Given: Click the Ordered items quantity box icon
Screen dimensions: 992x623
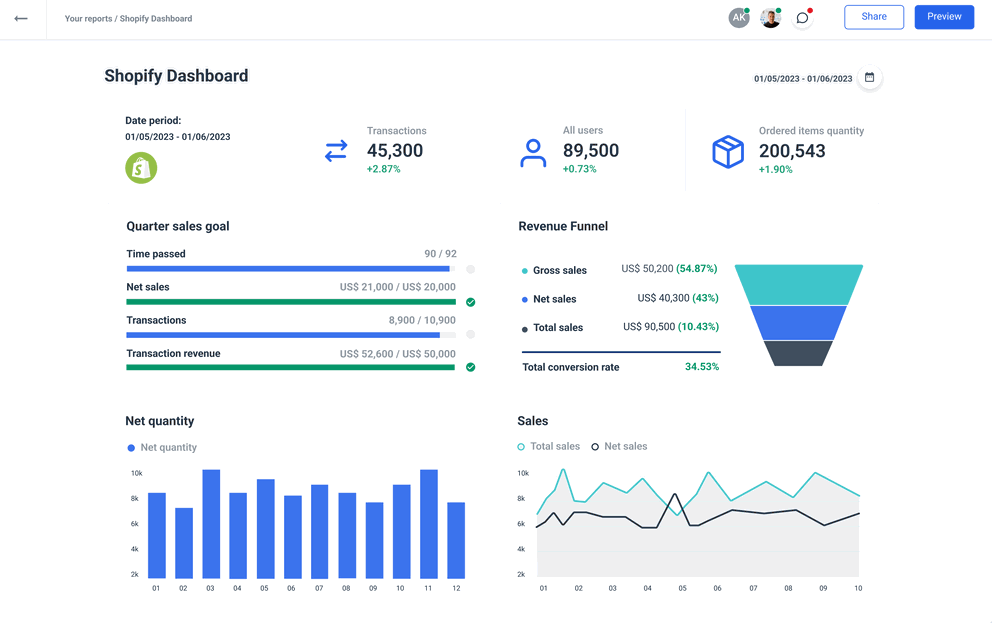Looking at the screenshot, I should click(x=727, y=151).
